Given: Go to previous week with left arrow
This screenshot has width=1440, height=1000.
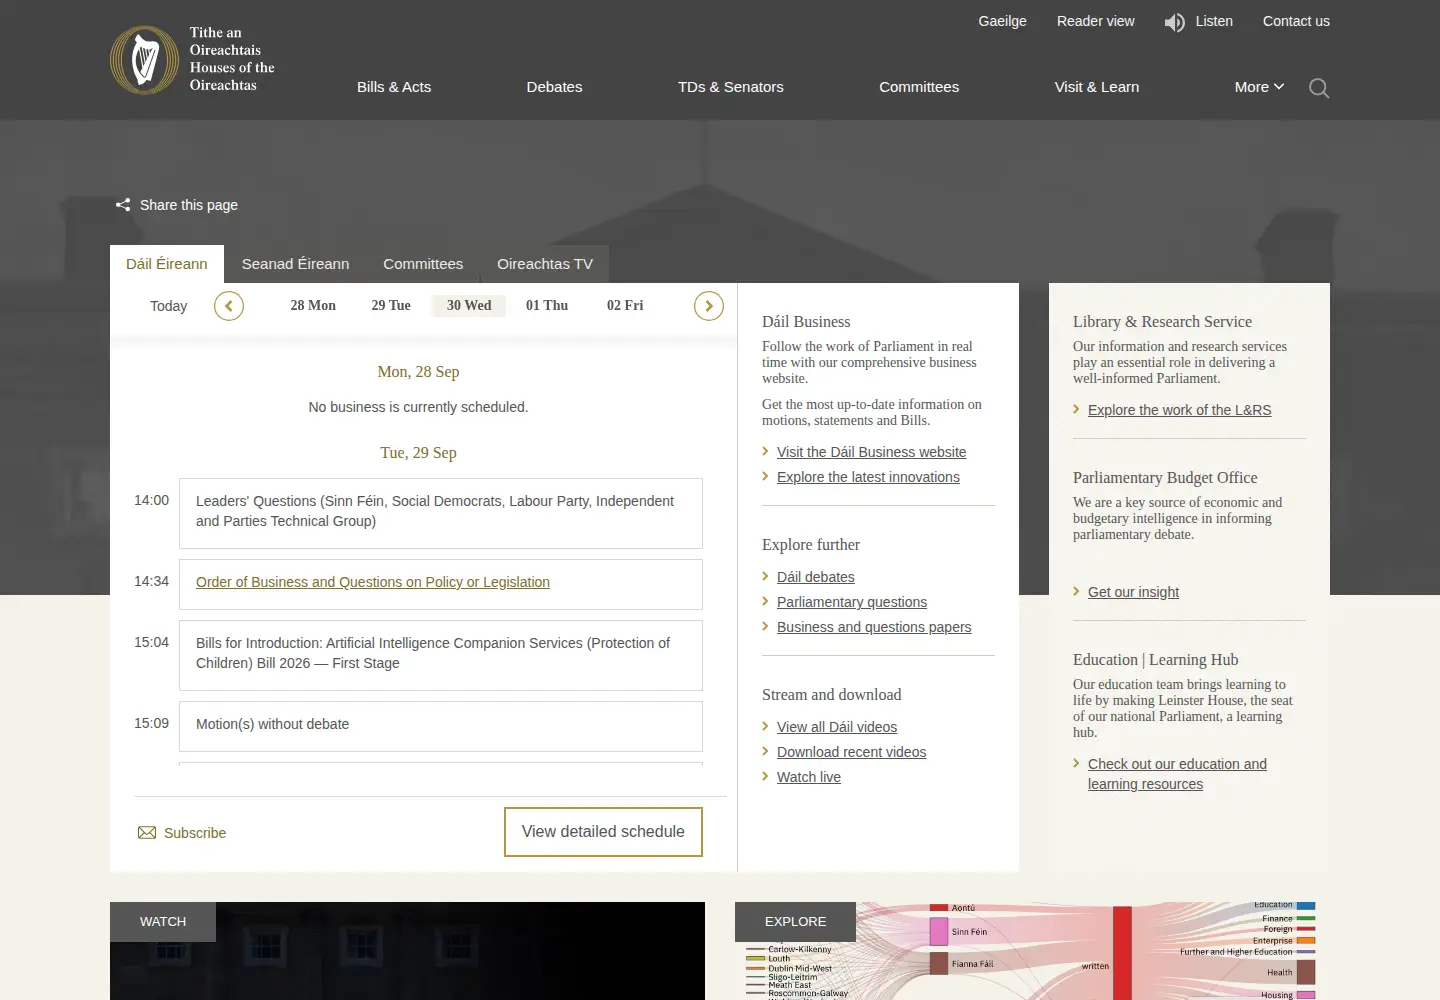Looking at the screenshot, I should tap(229, 306).
